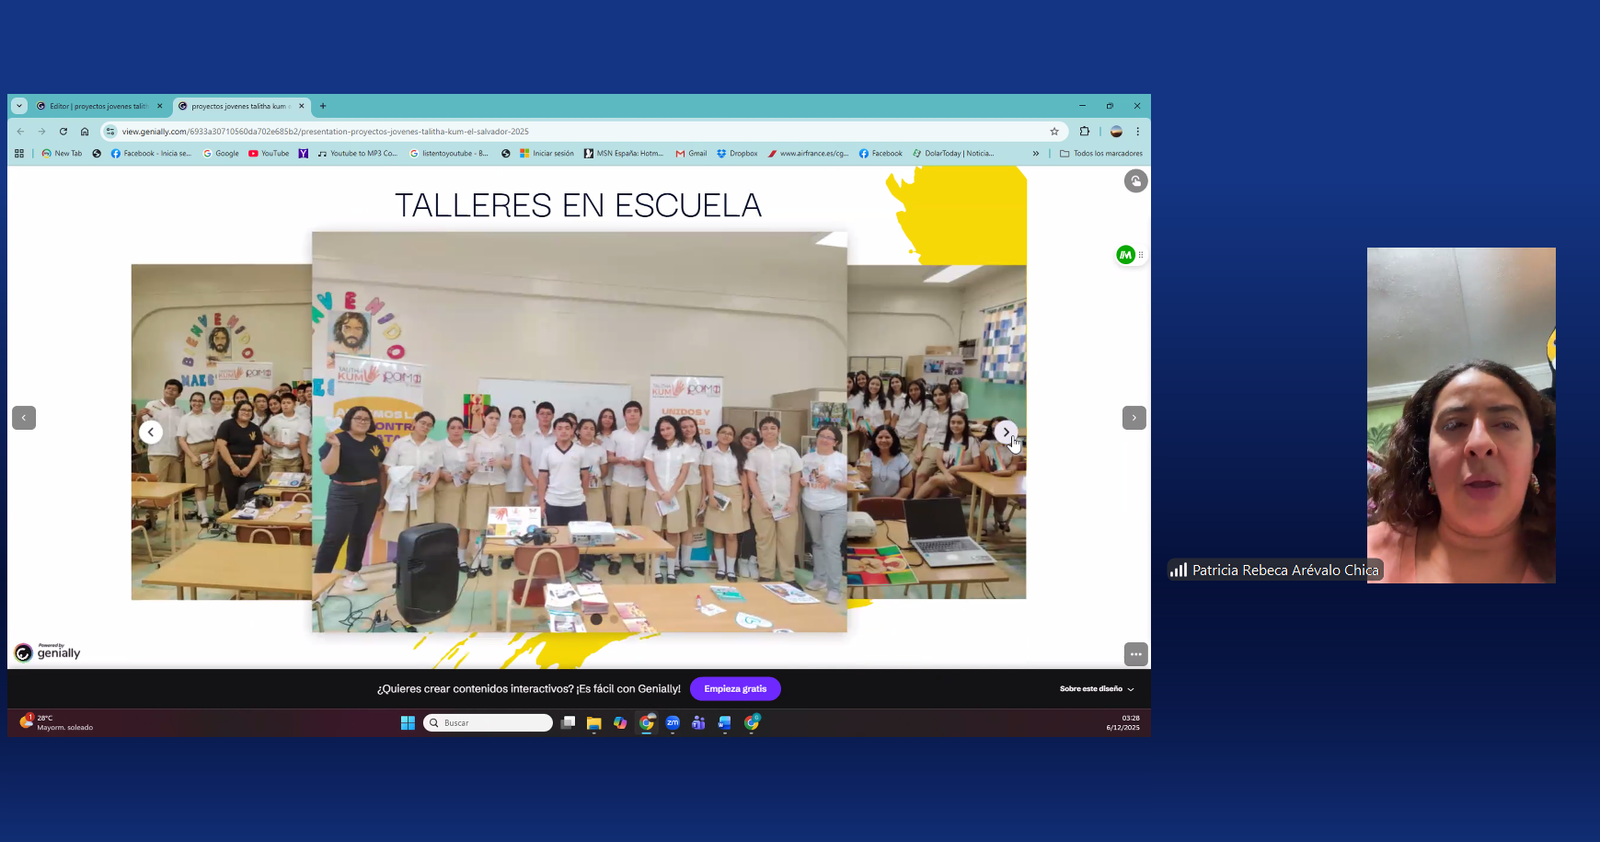This screenshot has width=1600, height=842.
Task: Open the three-dots options button on presentation
Action: point(1135,654)
